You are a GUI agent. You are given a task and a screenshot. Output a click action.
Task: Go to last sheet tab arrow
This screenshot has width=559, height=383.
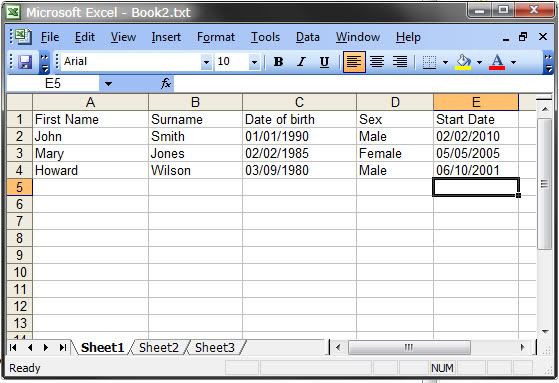click(x=62, y=347)
